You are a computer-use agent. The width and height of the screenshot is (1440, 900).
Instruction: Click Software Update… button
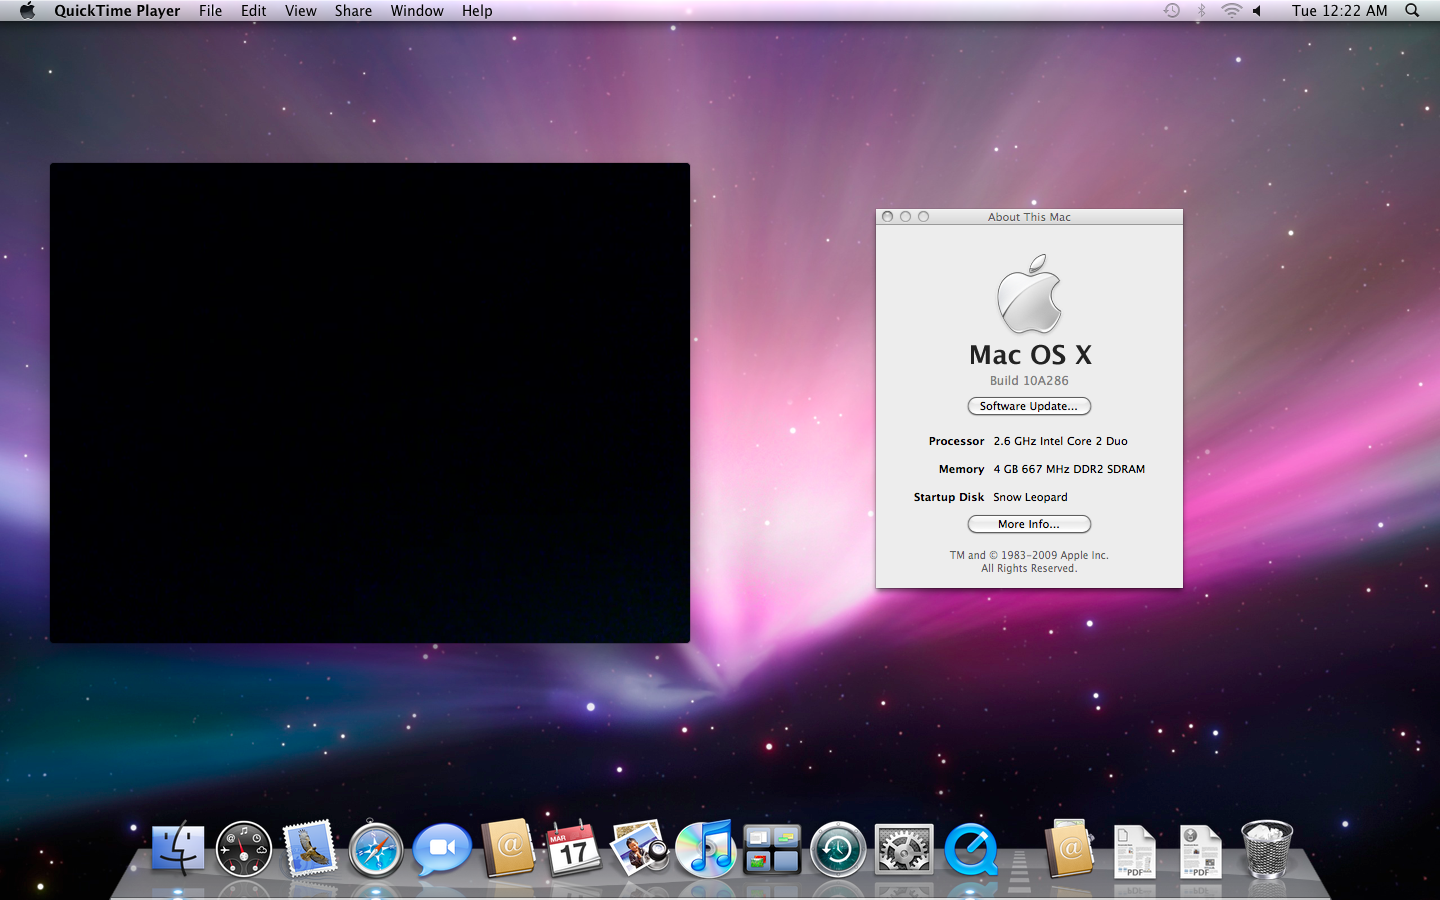tap(1029, 406)
